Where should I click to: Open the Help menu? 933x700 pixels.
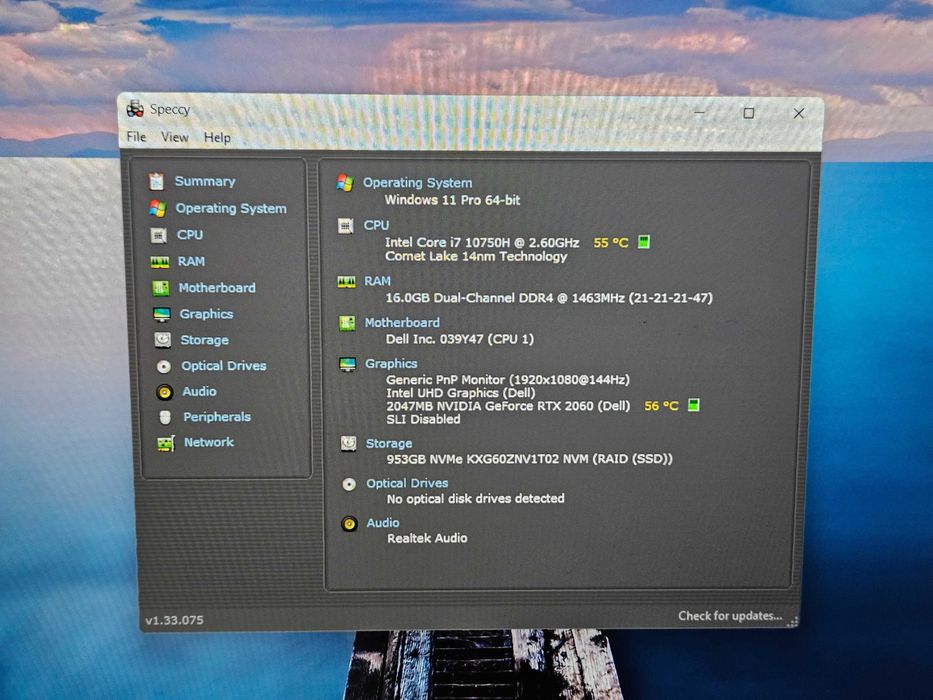pyautogui.click(x=217, y=138)
